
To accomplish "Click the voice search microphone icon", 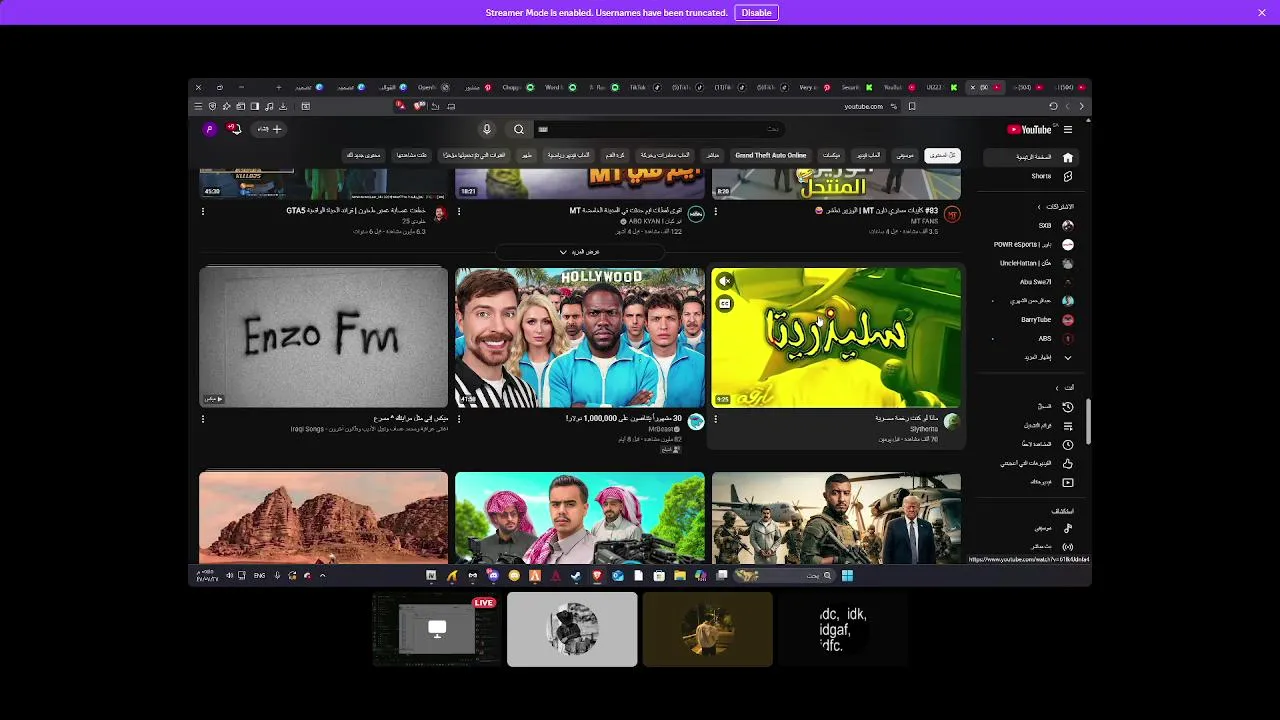I will point(487,129).
